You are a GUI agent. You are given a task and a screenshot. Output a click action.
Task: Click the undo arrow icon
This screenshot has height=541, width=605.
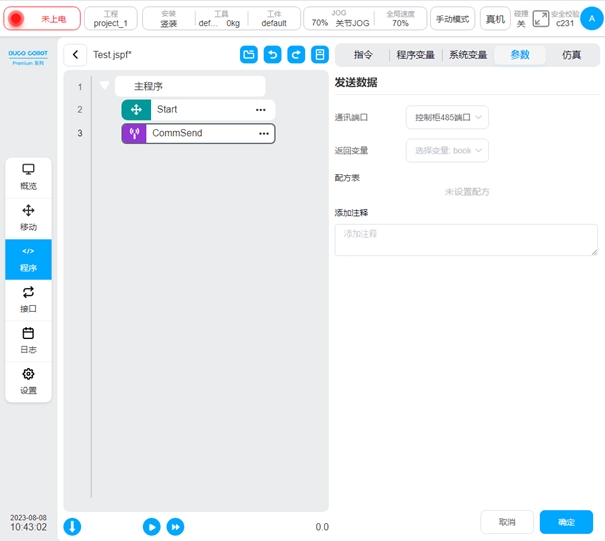tap(272, 55)
